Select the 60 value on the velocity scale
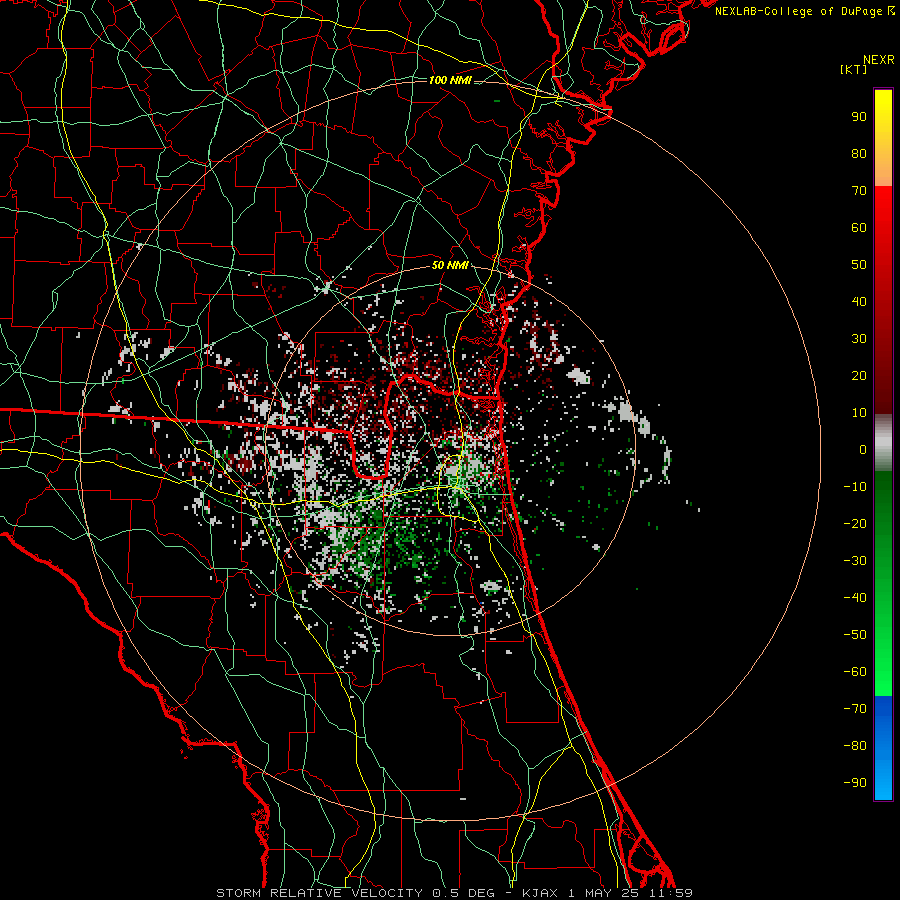This screenshot has height=900, width=900. 859,228
